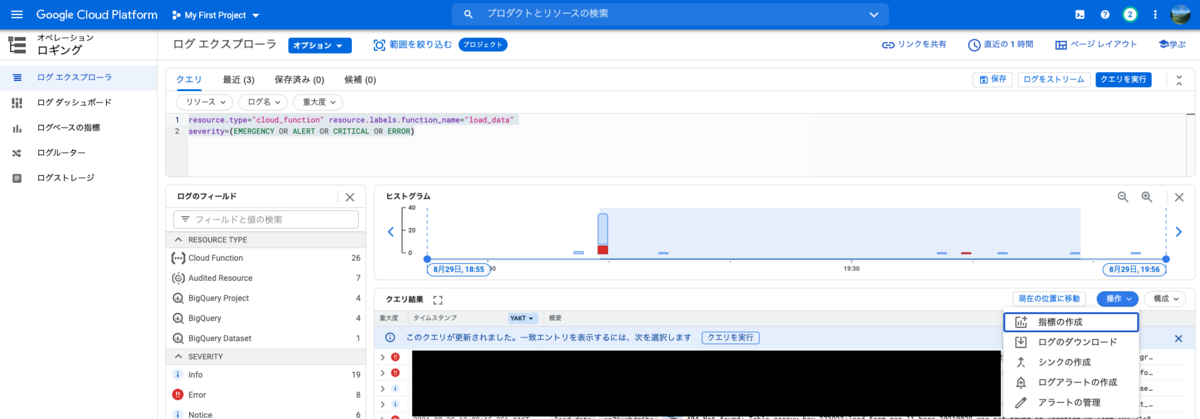
Task: Select ログのダウンロード menu item
Action: coord(1071,342)
